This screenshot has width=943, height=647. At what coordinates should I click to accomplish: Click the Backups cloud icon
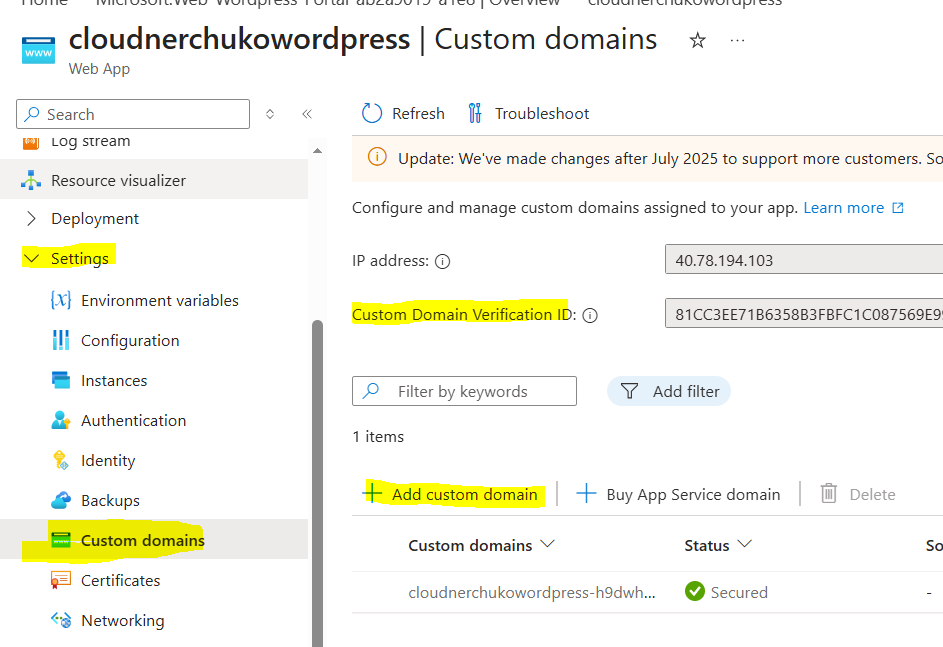[x=61, y=500]
